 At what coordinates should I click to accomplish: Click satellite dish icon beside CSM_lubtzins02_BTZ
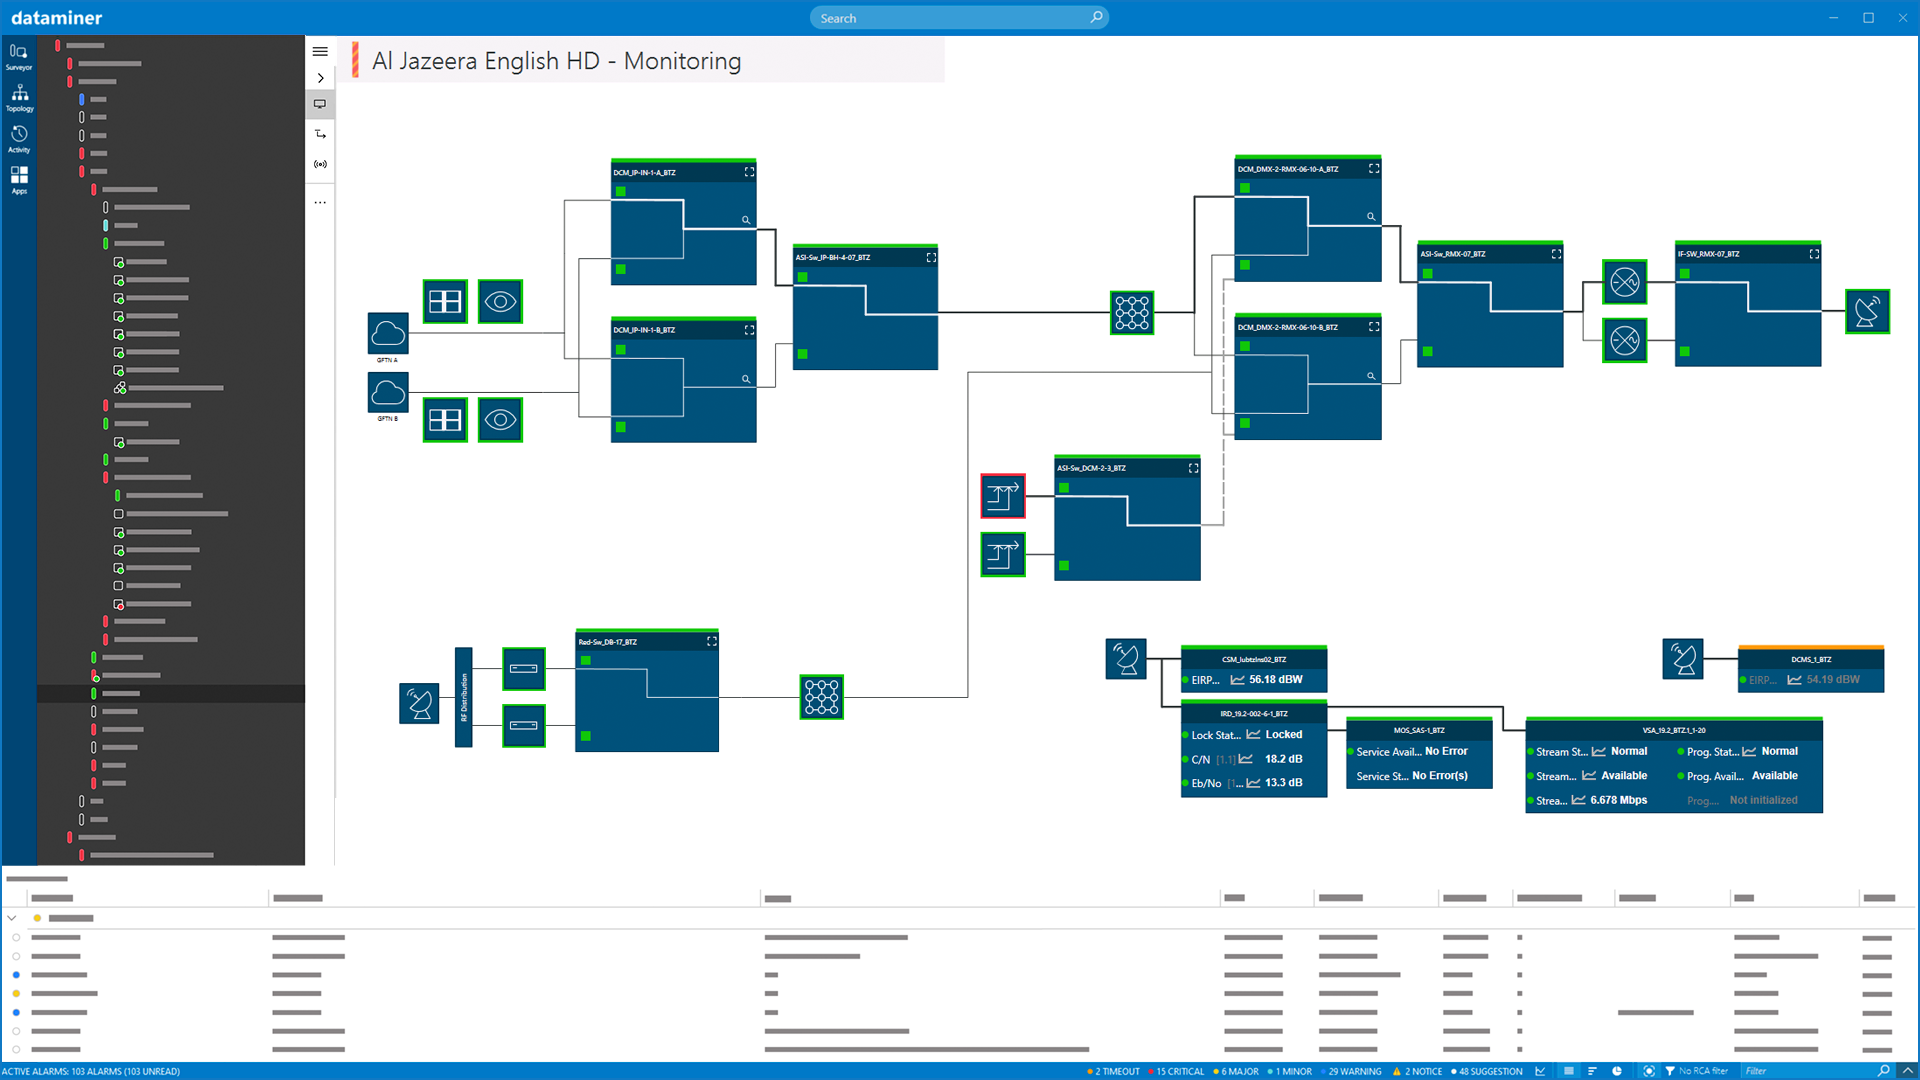(x=1126, y=659)
